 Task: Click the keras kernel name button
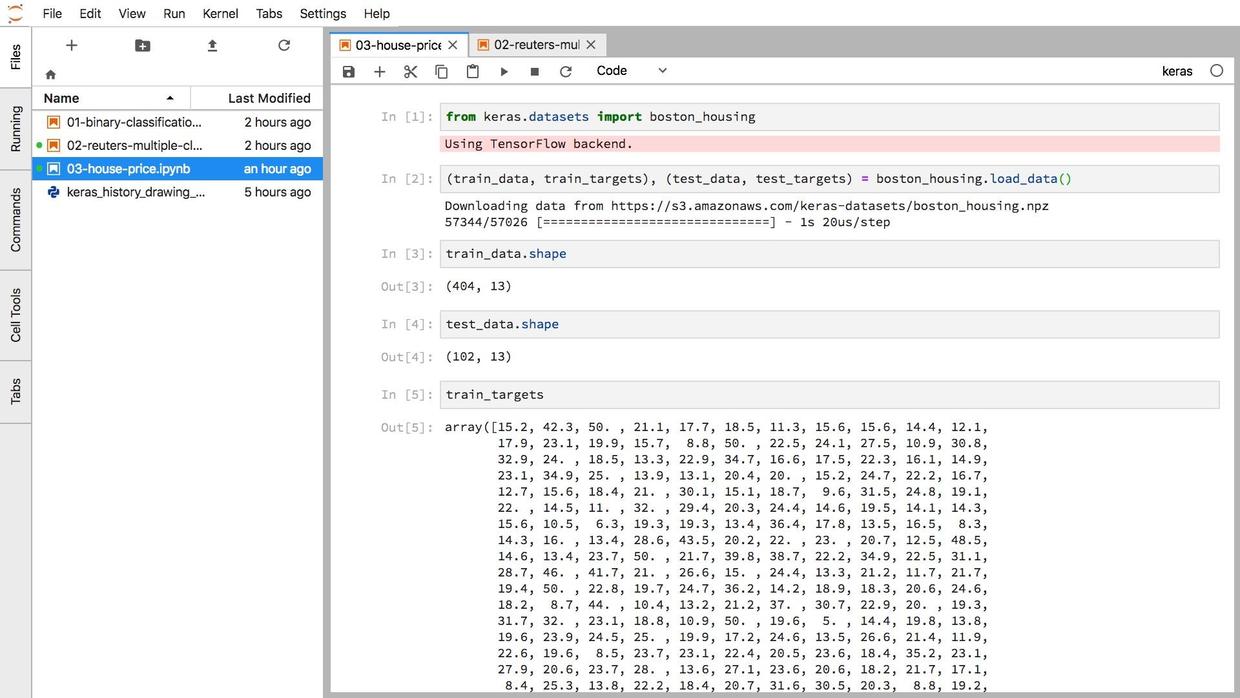pos(1177,71)
